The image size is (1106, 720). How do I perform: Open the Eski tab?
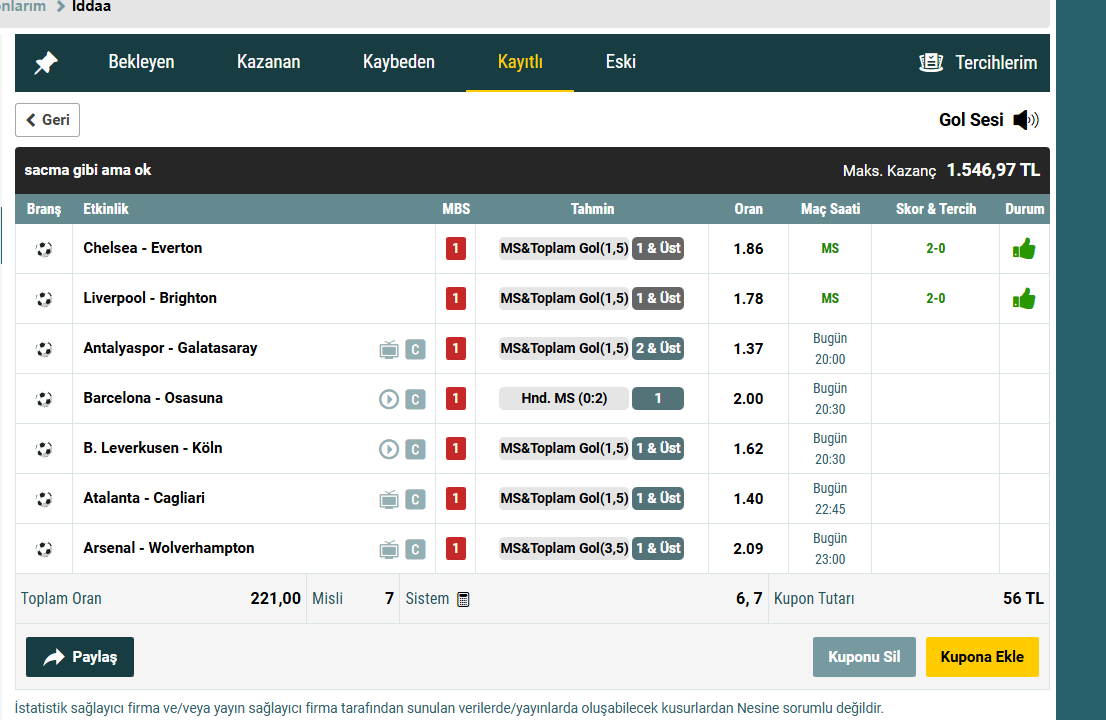coord(621,62)
